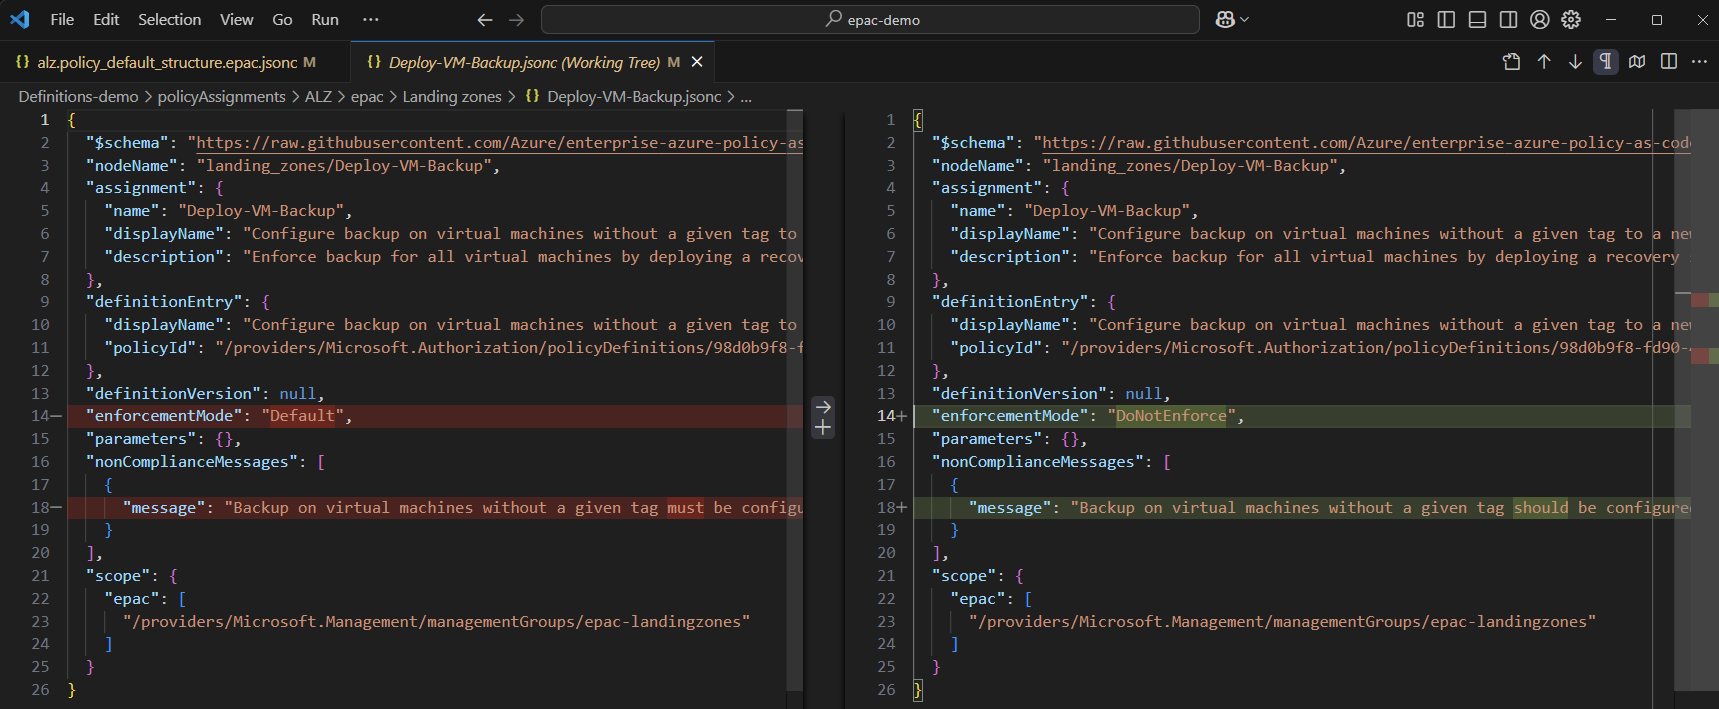Stage the change using the diff gutter plus
Viewport: 1719px width, 709px height.
(823, 428)
